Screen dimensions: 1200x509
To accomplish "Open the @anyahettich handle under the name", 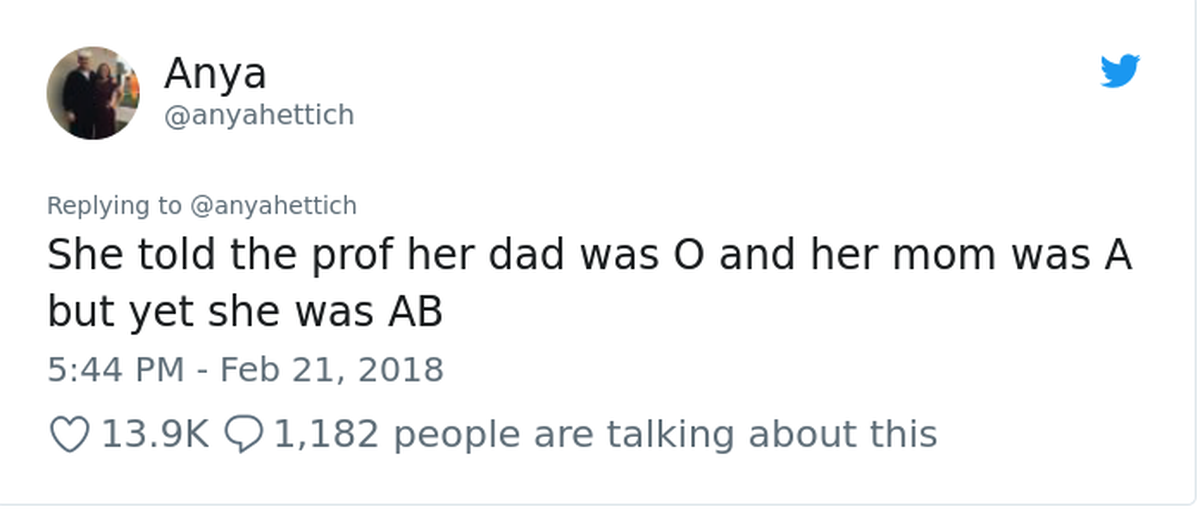I will coord(259,116).
